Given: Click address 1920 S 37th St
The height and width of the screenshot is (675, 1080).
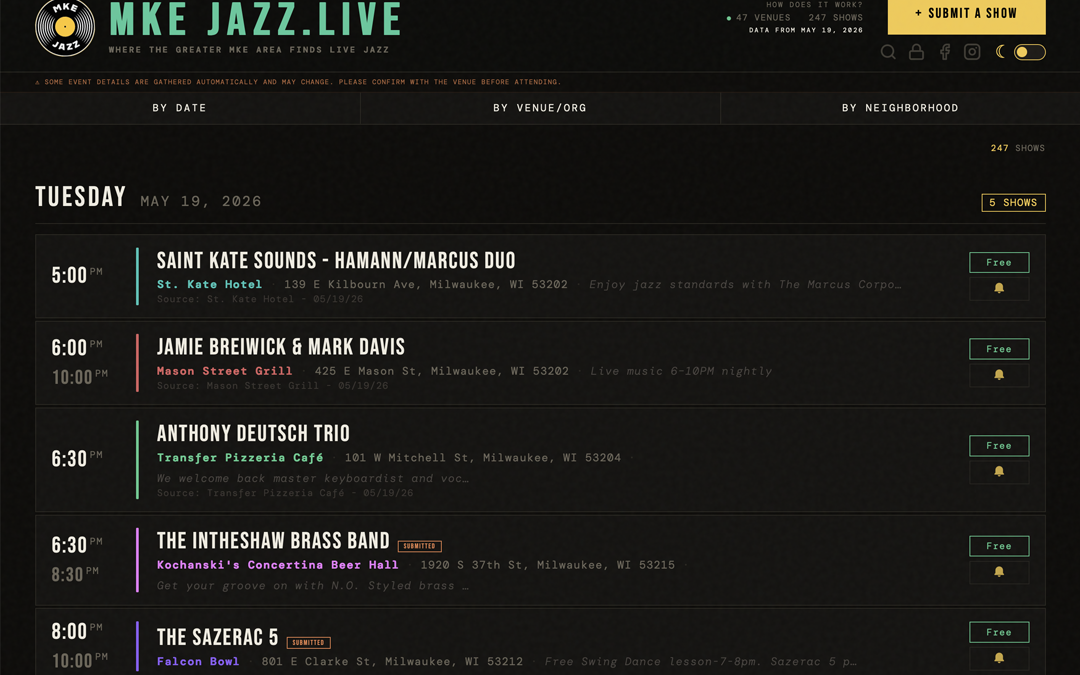Looking at the screenshot, I should click(548, 565).
